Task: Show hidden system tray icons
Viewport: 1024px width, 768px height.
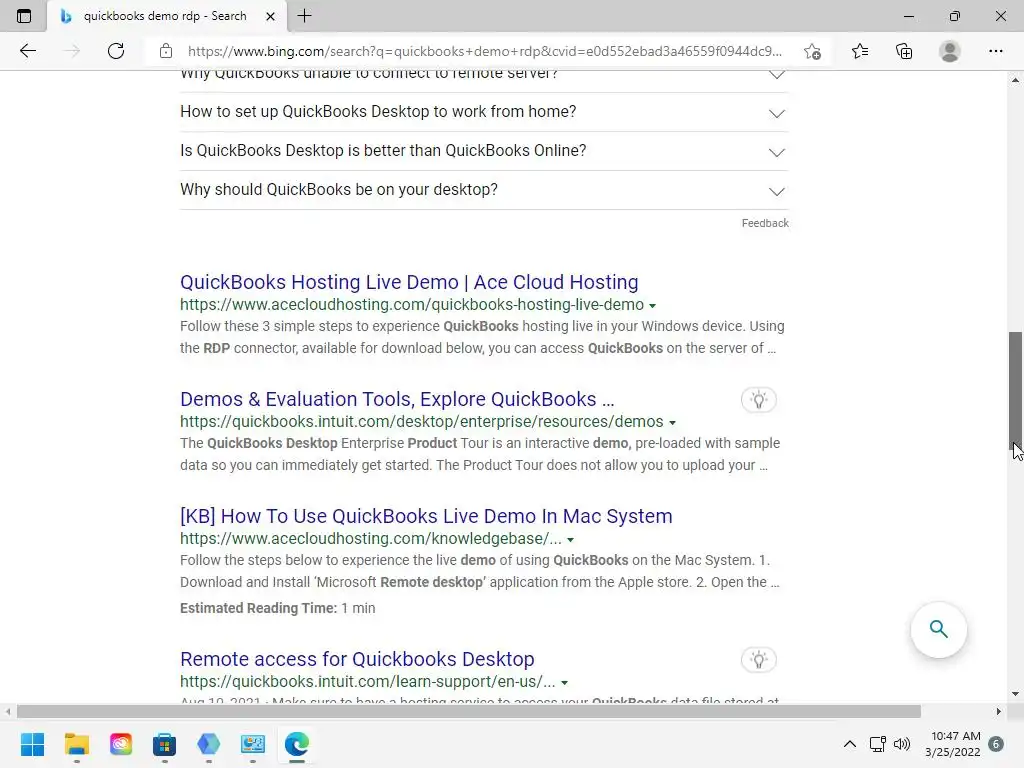Action: pos(850,744)
